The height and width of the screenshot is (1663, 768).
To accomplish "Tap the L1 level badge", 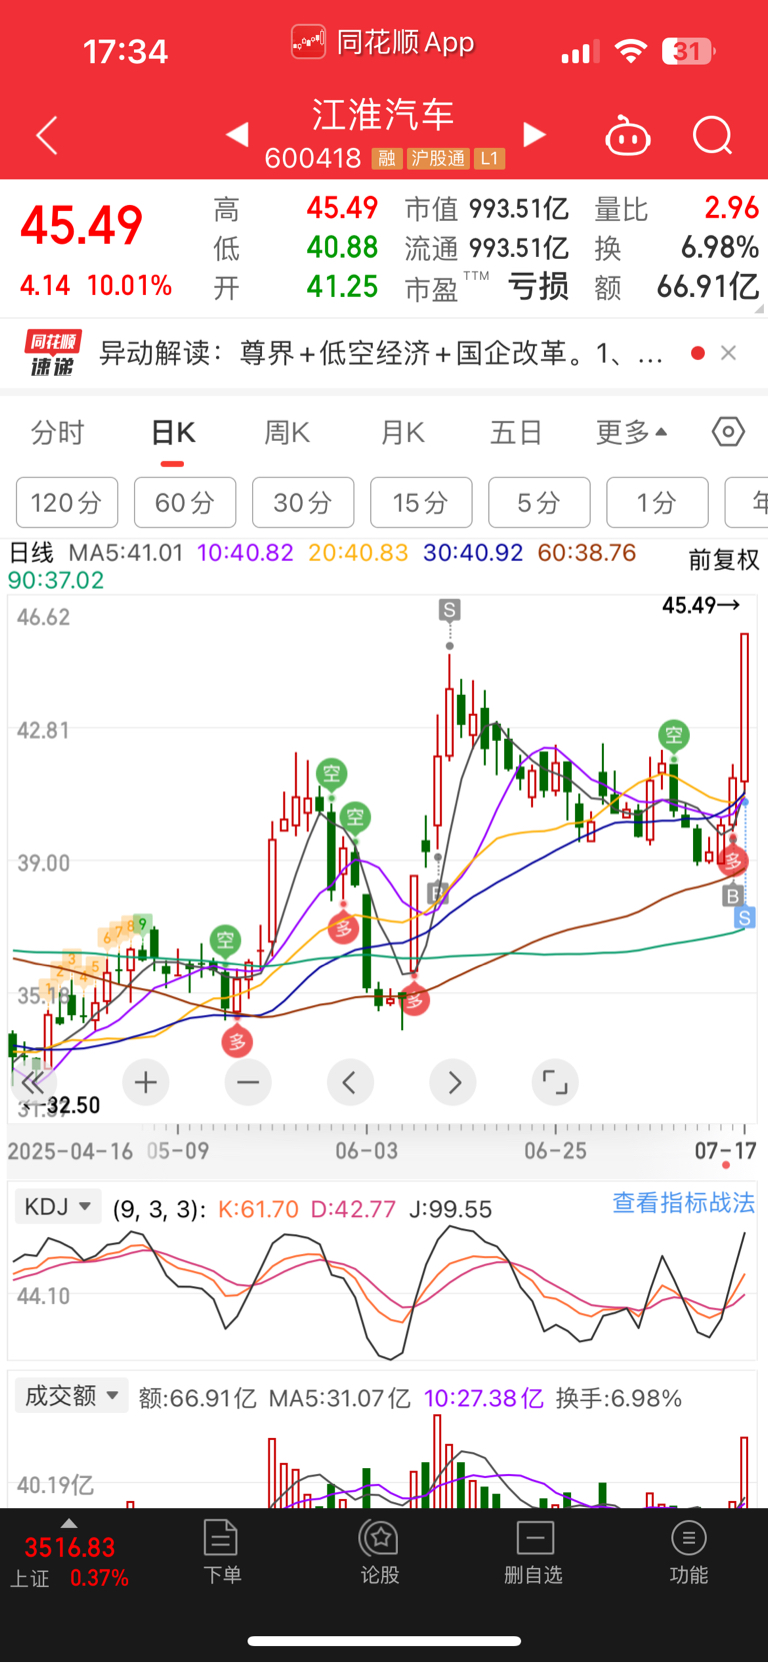I will pyautogui.click(x=489, y=158).
